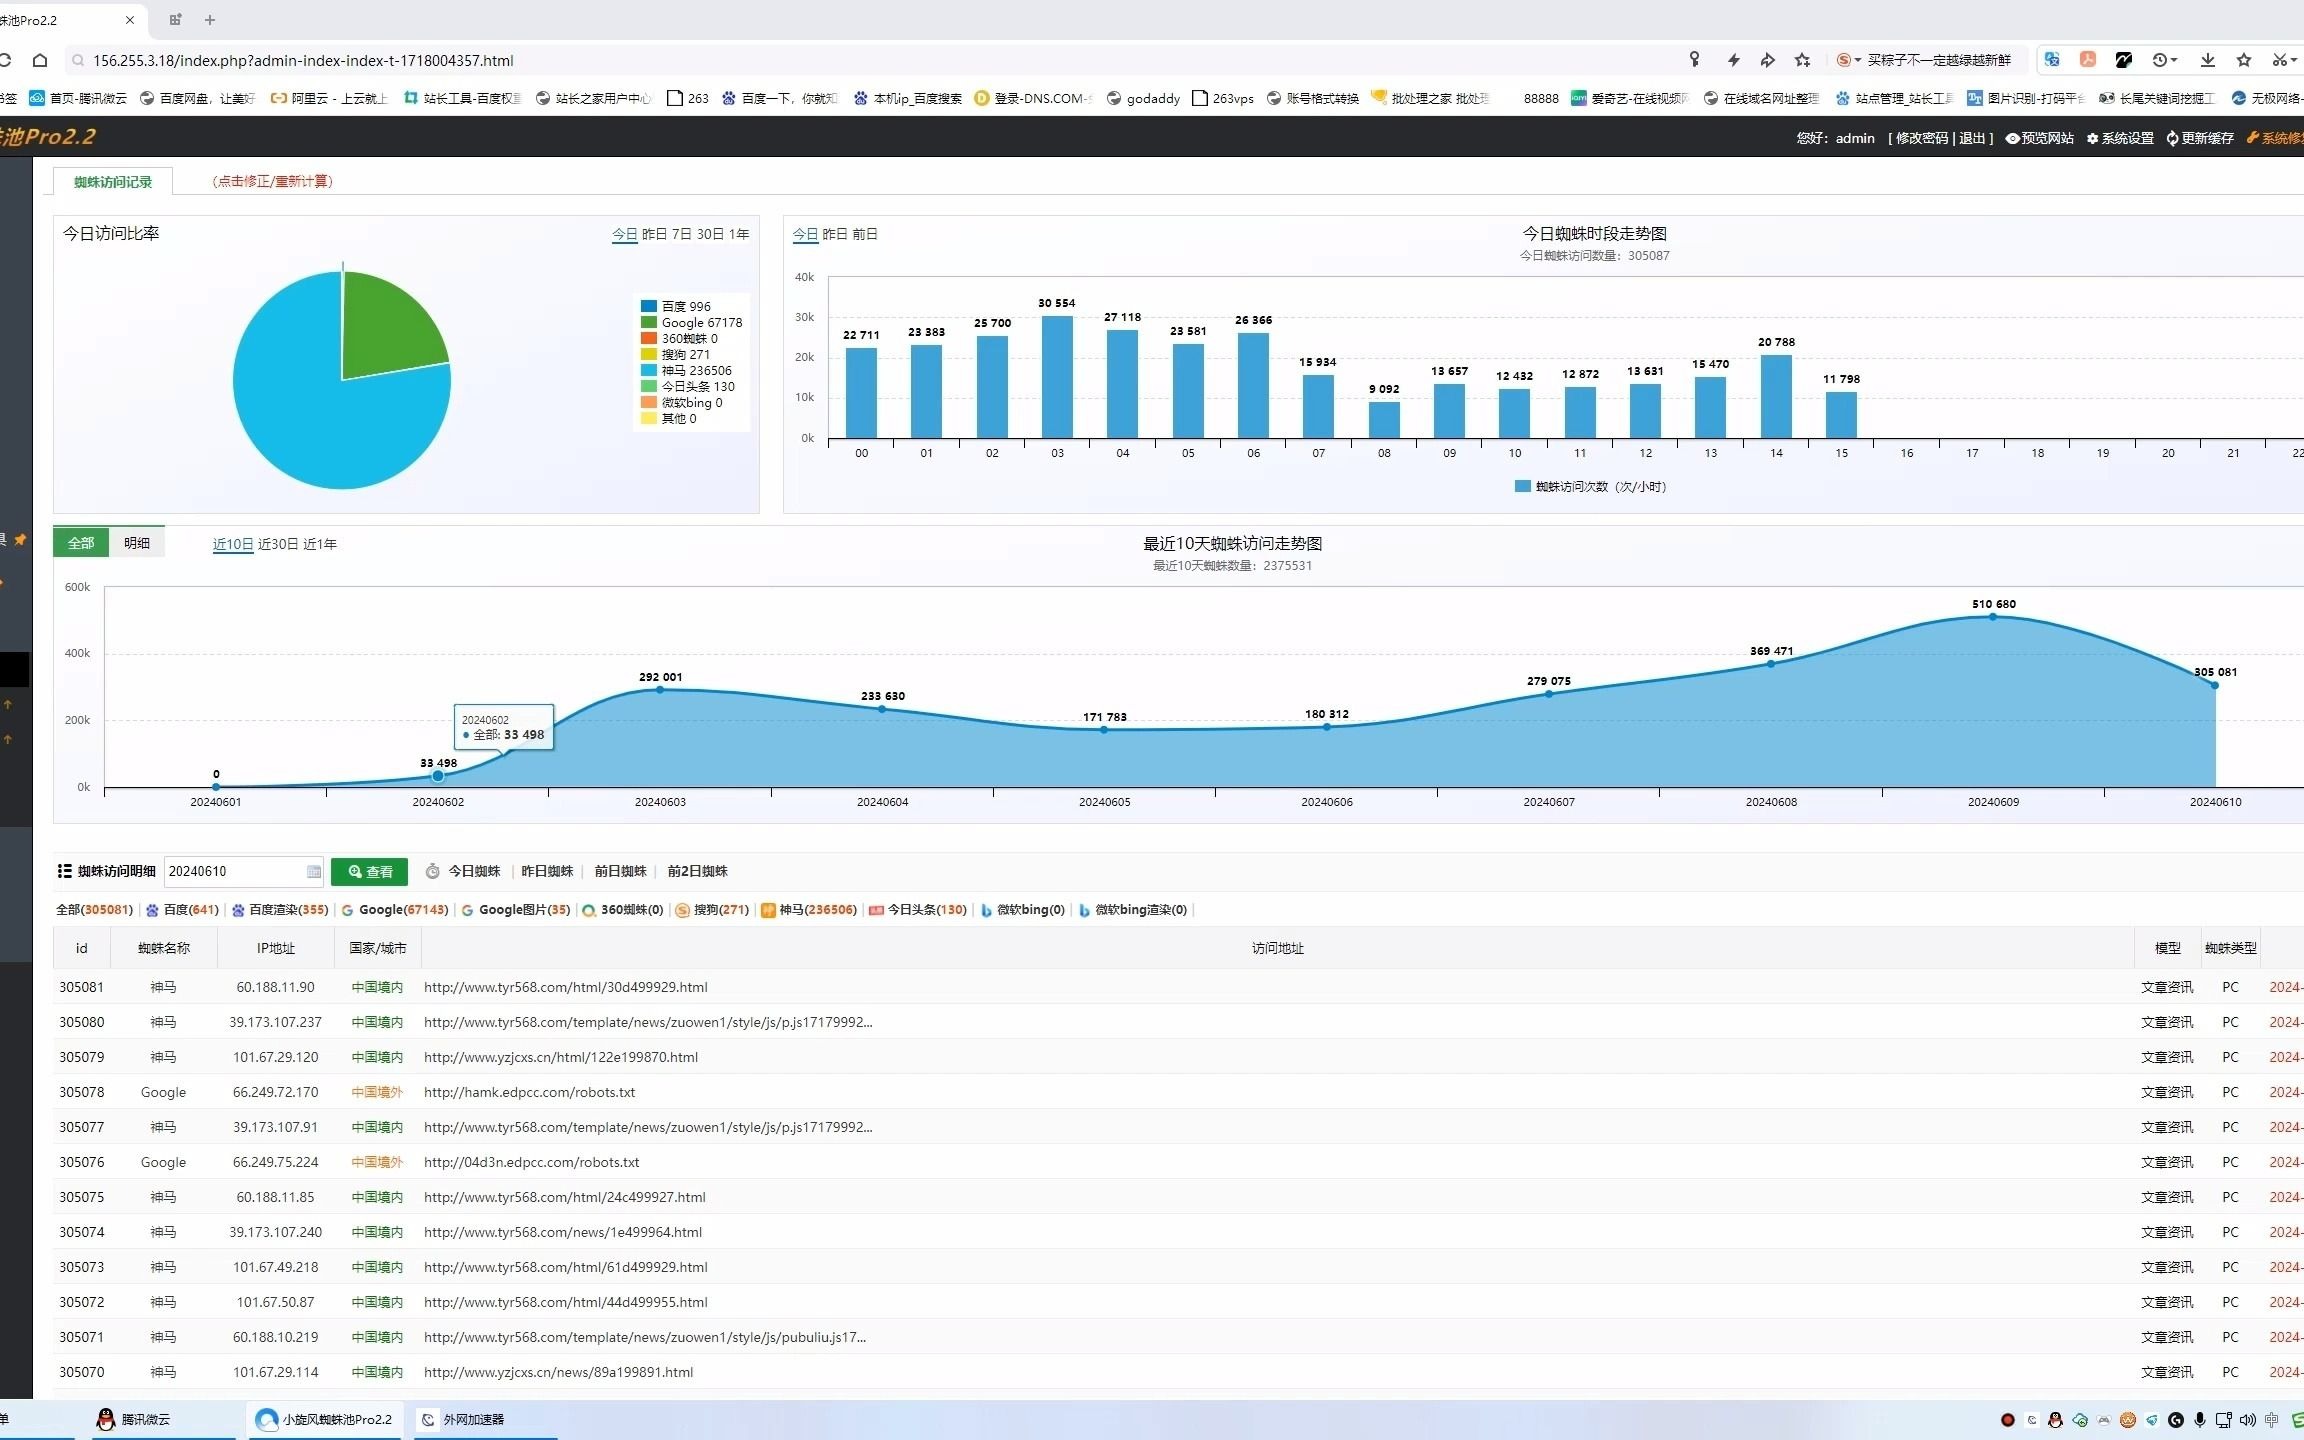Open the scissors screenshot tool dropdown

[x=2285, y=60]
